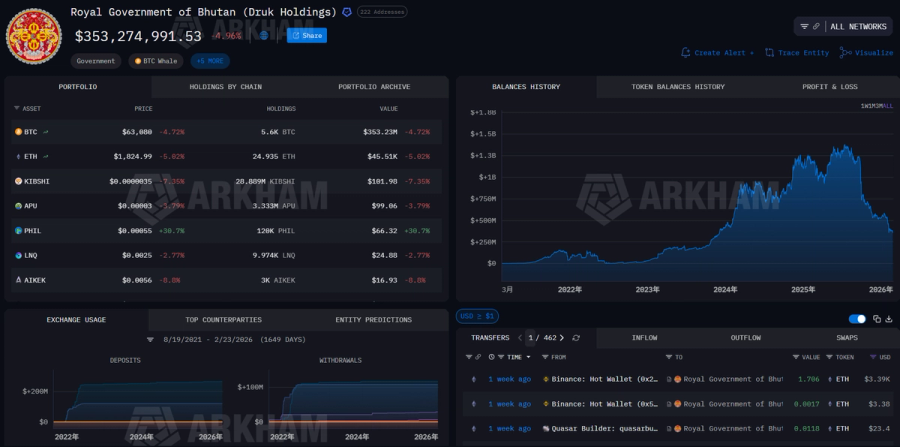Open the ETH trend chart icon

click(x=45, y=156)
